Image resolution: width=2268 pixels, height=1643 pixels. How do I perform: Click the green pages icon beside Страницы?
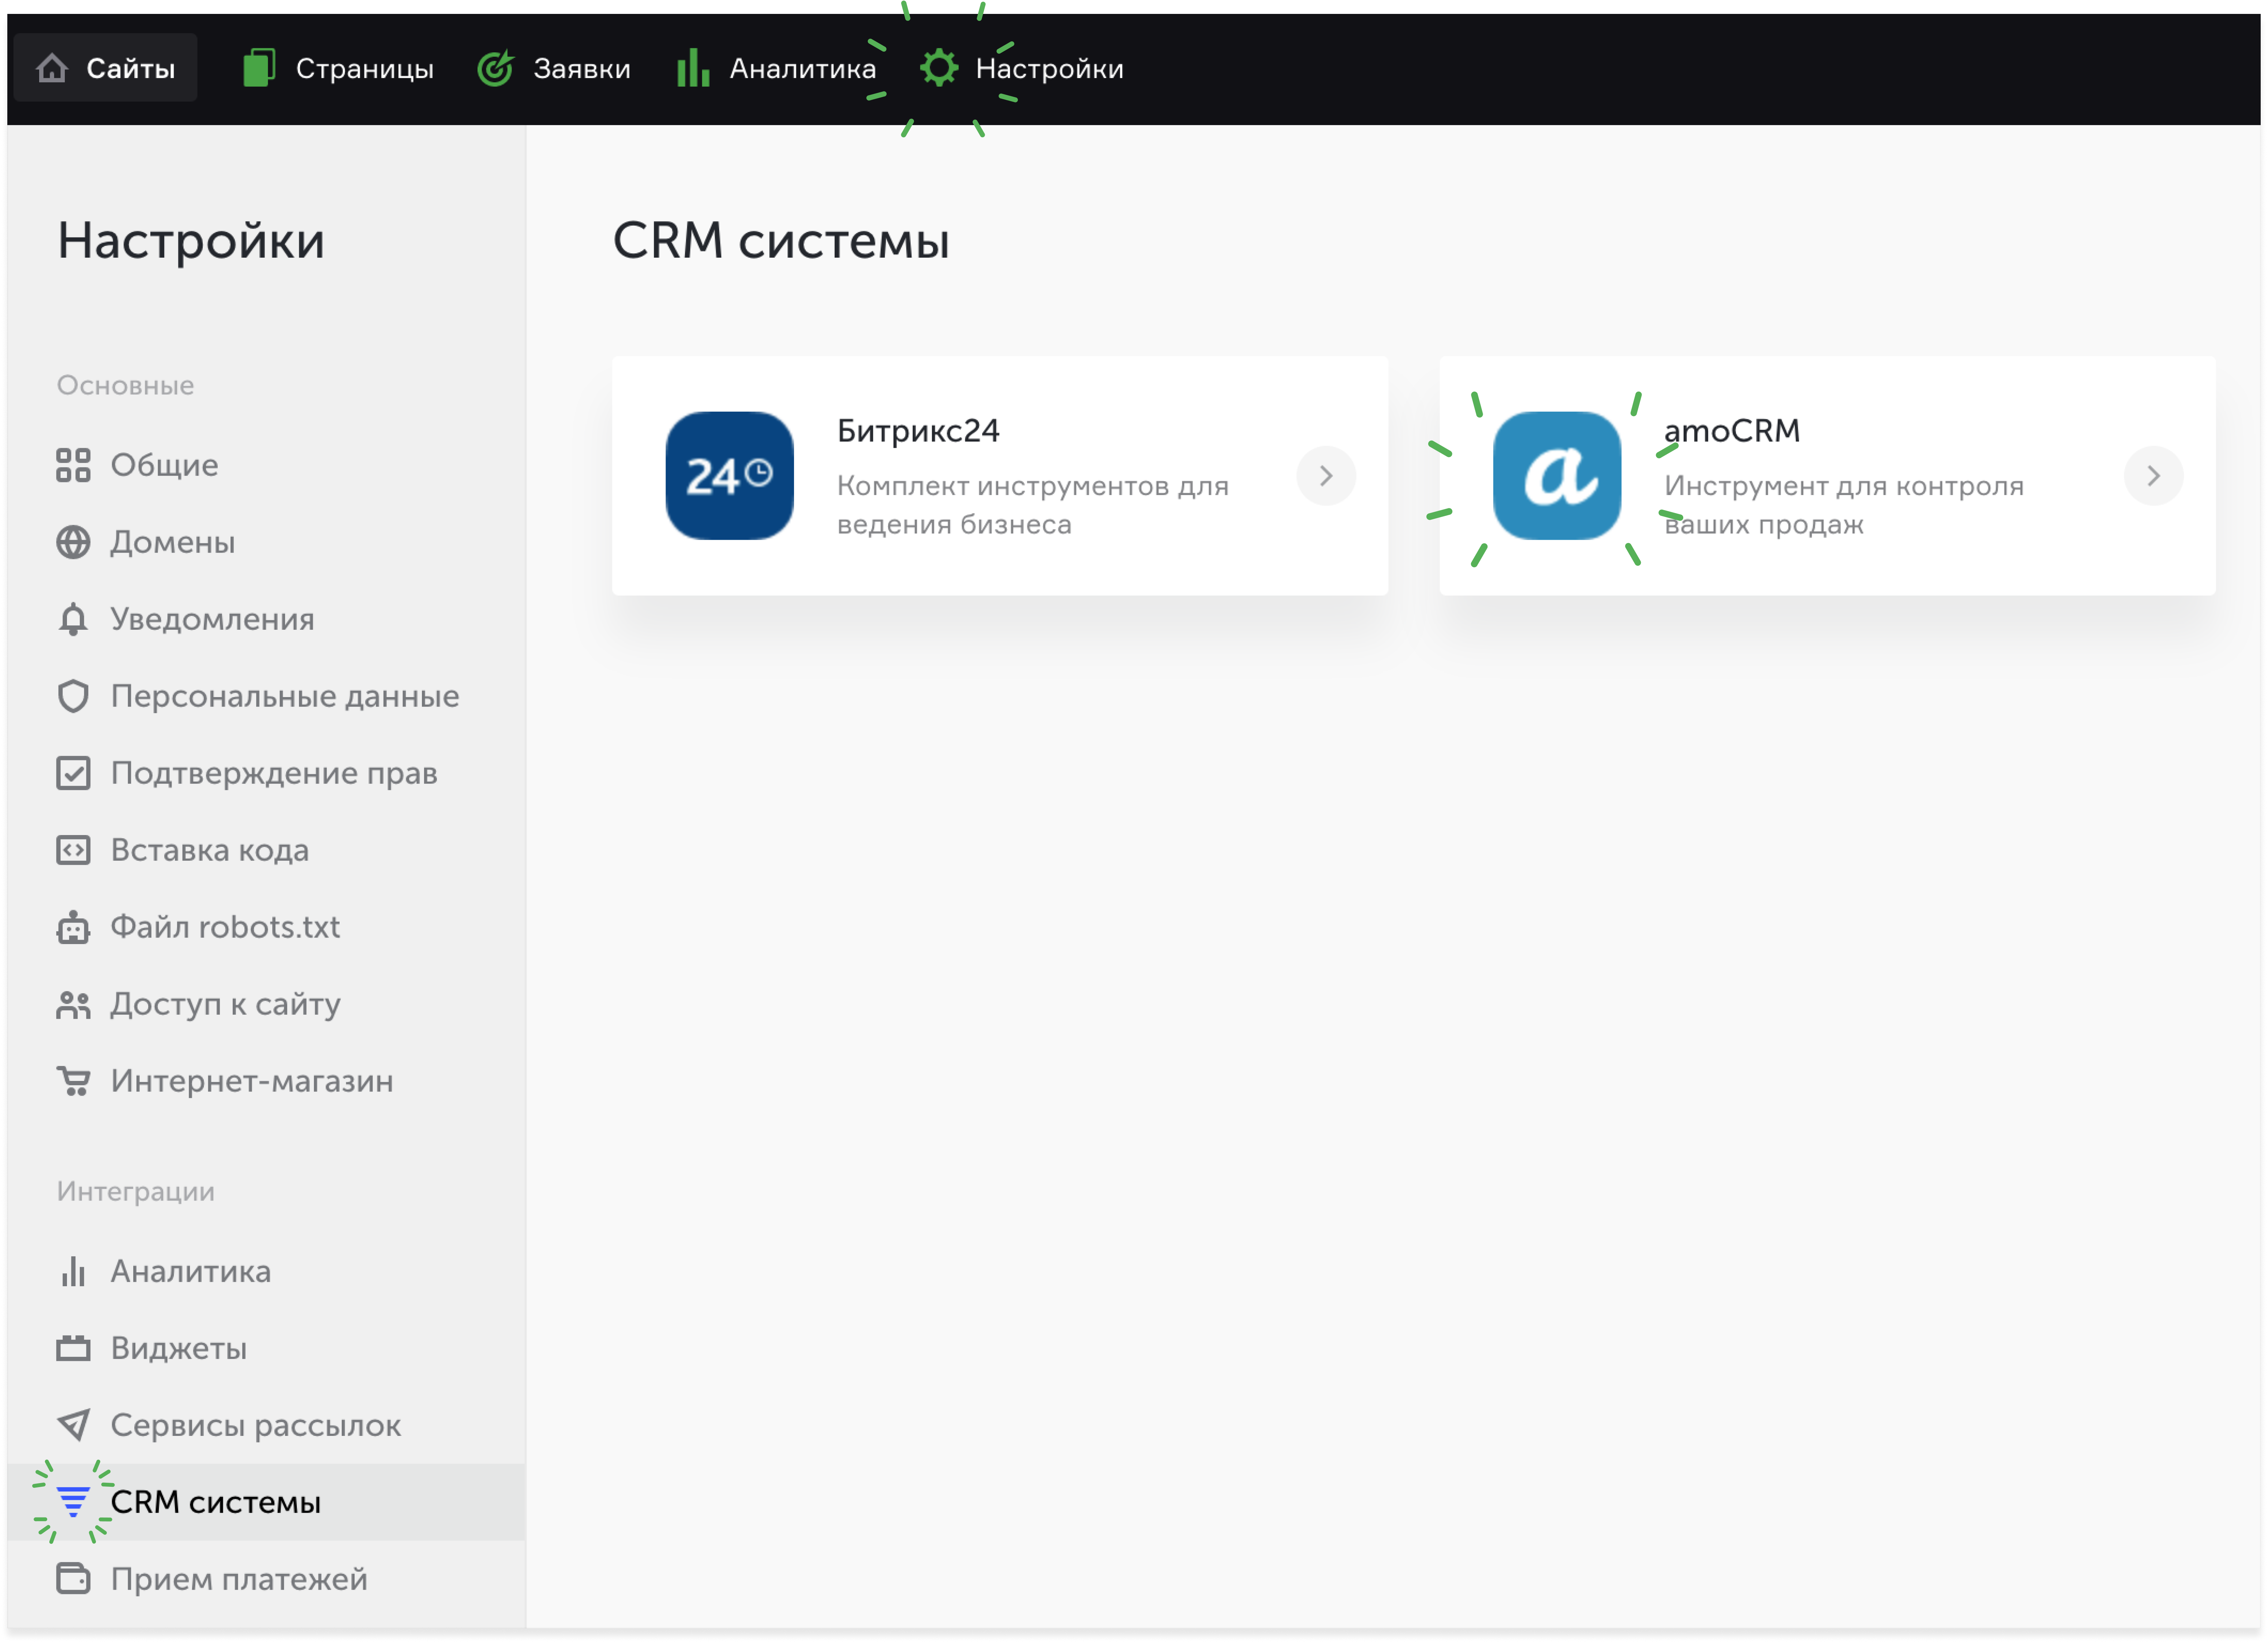pos(259,68)
